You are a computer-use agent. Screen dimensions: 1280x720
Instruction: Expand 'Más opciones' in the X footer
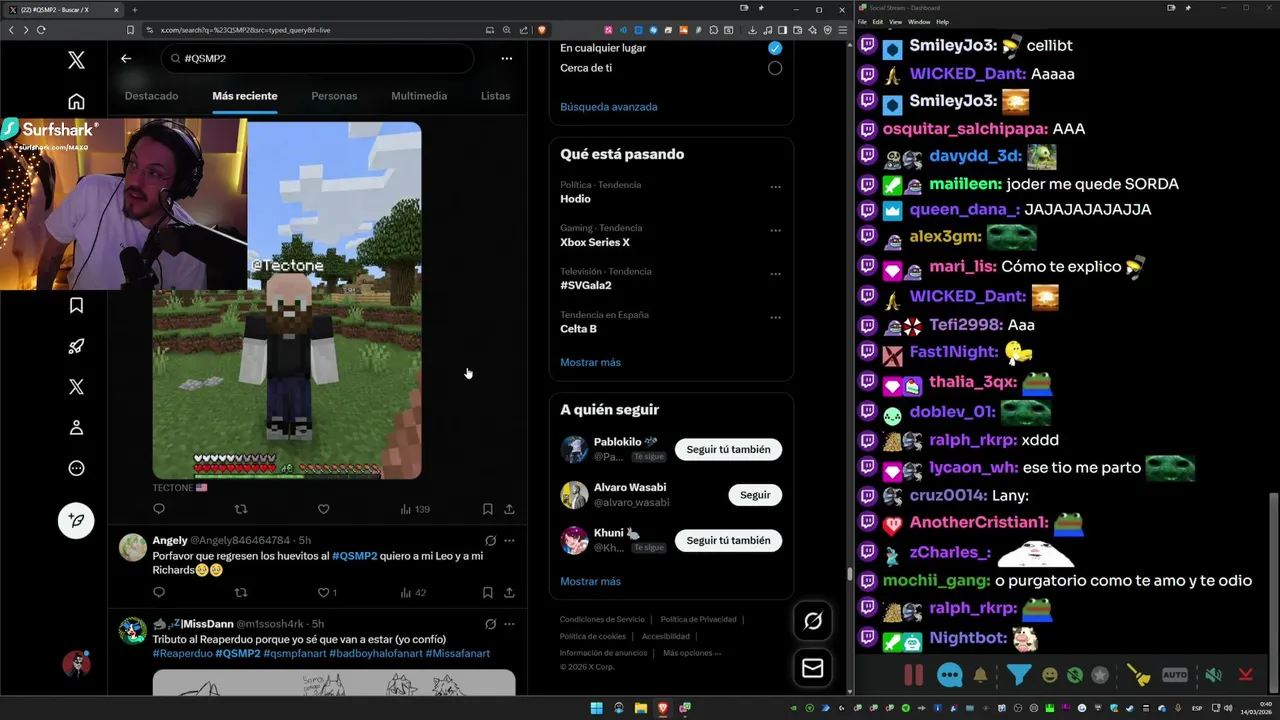pos(692,653)
